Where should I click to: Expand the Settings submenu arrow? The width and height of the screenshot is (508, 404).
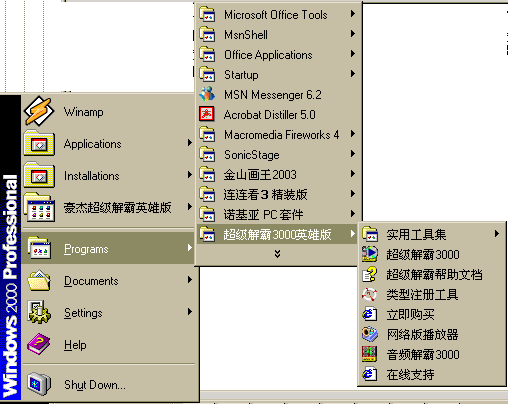coord(190,312)
